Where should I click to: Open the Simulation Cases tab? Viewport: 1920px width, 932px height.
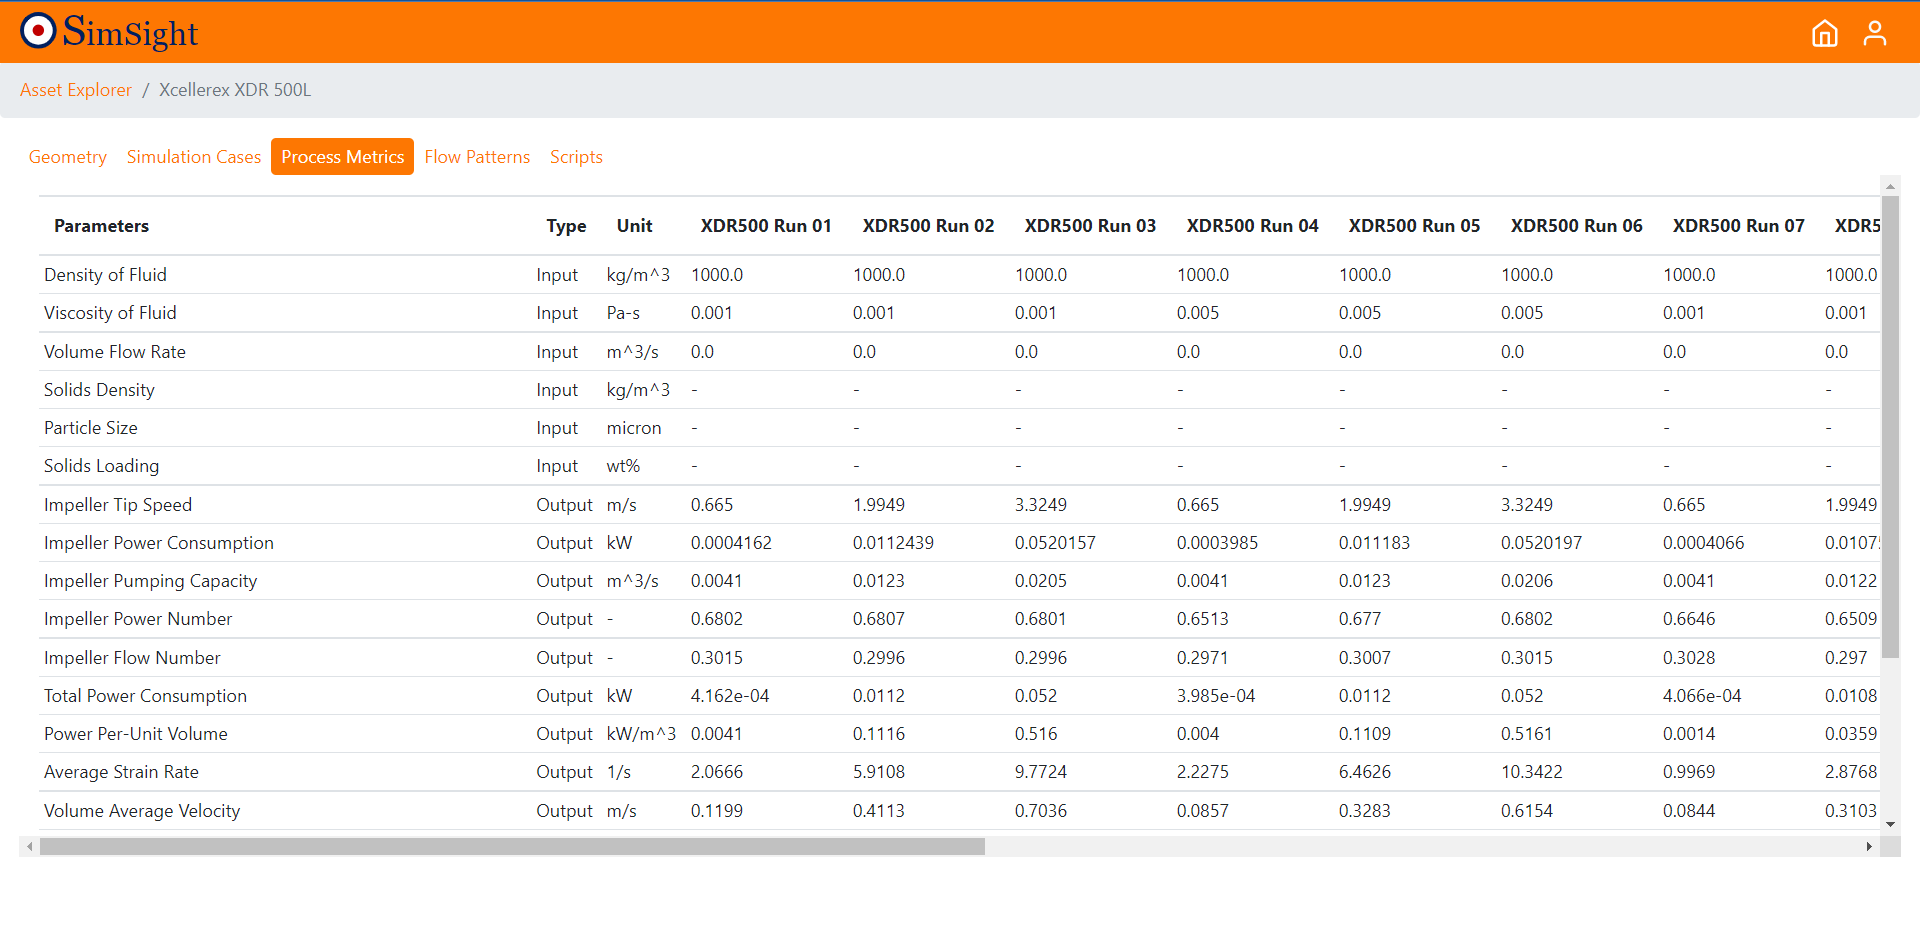click(x=193, y=156)
